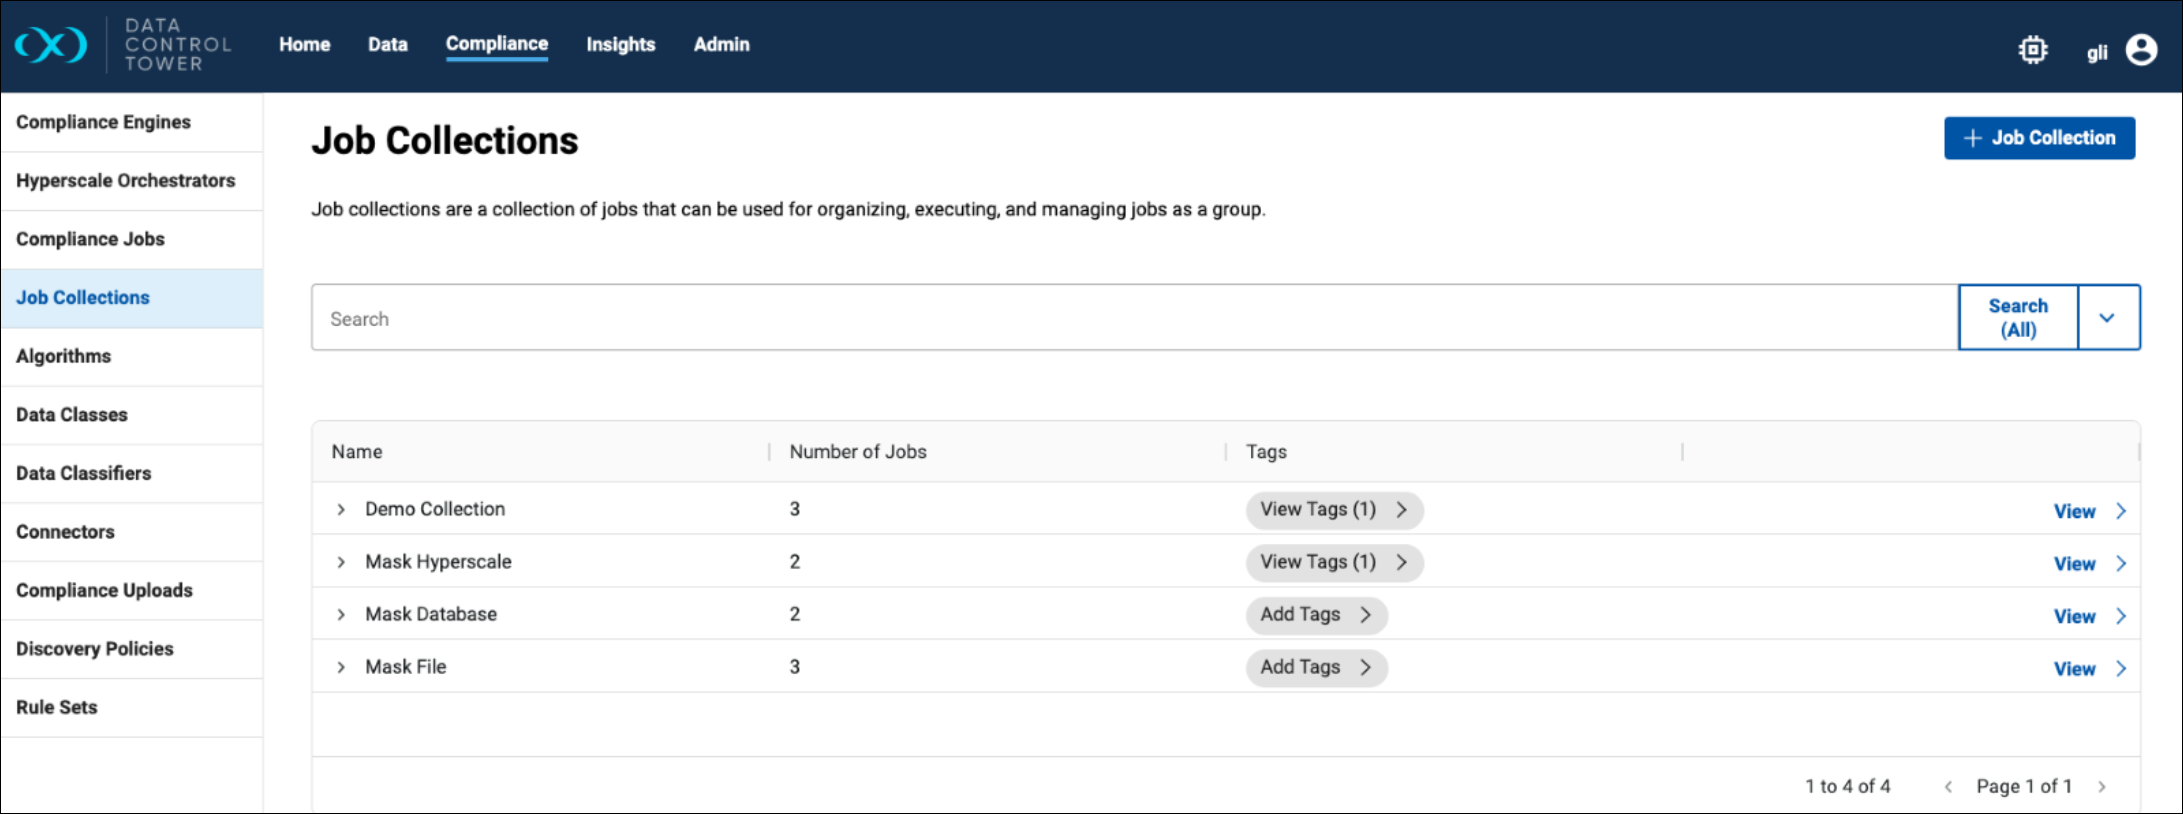Screen dimensions: 2183x814
Task: Go to previous page arrow in pagination
Action: coord(1948,787)
